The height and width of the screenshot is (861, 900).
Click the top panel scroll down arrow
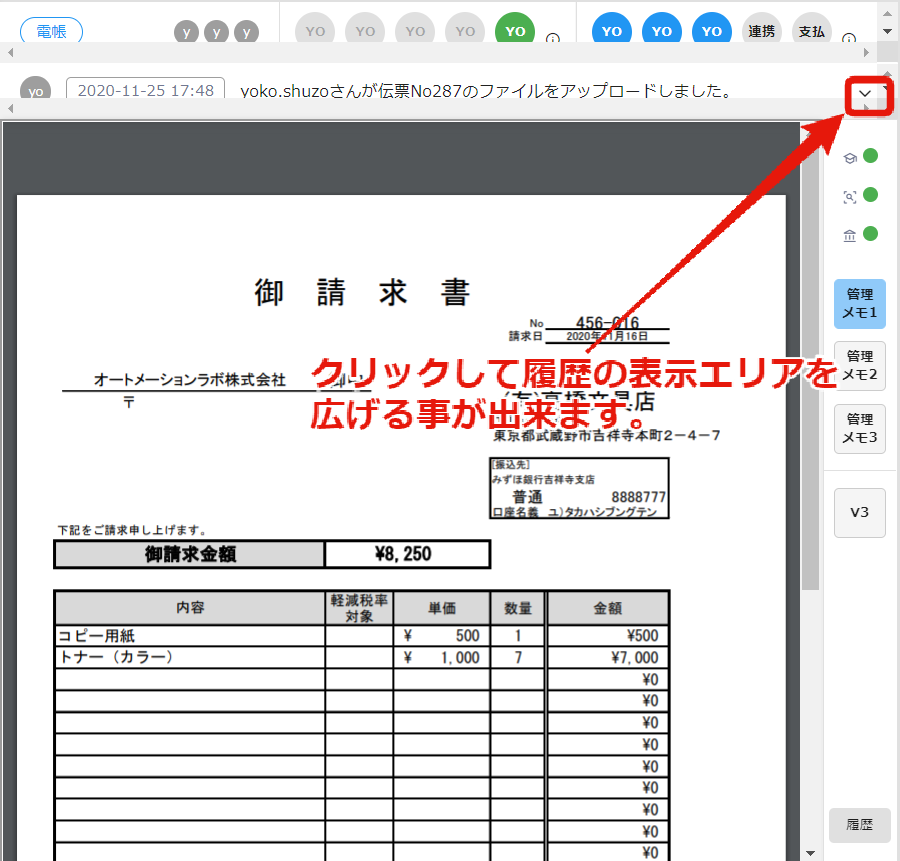point(887,32)
